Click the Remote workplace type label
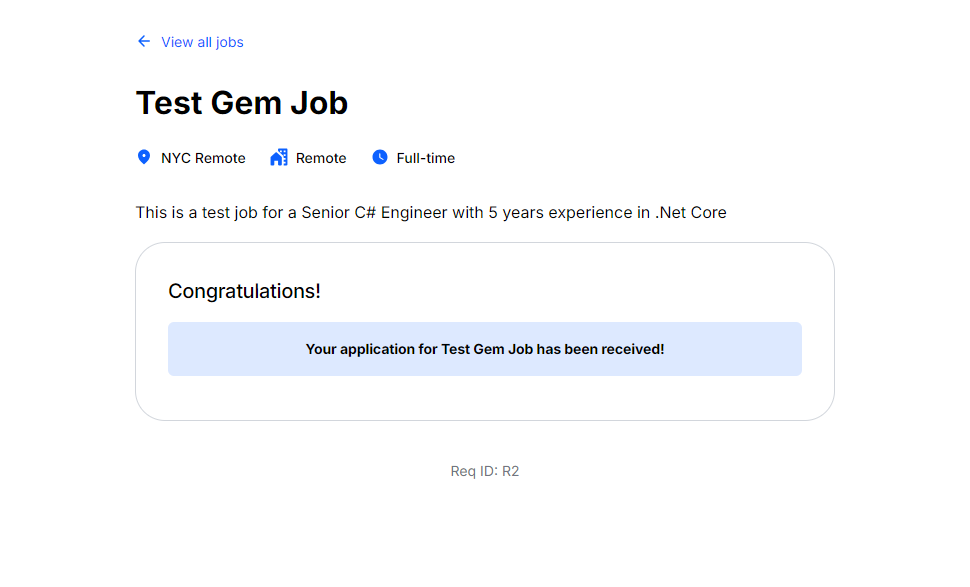This screenshot has width=970, height=587. pos(321,158)
